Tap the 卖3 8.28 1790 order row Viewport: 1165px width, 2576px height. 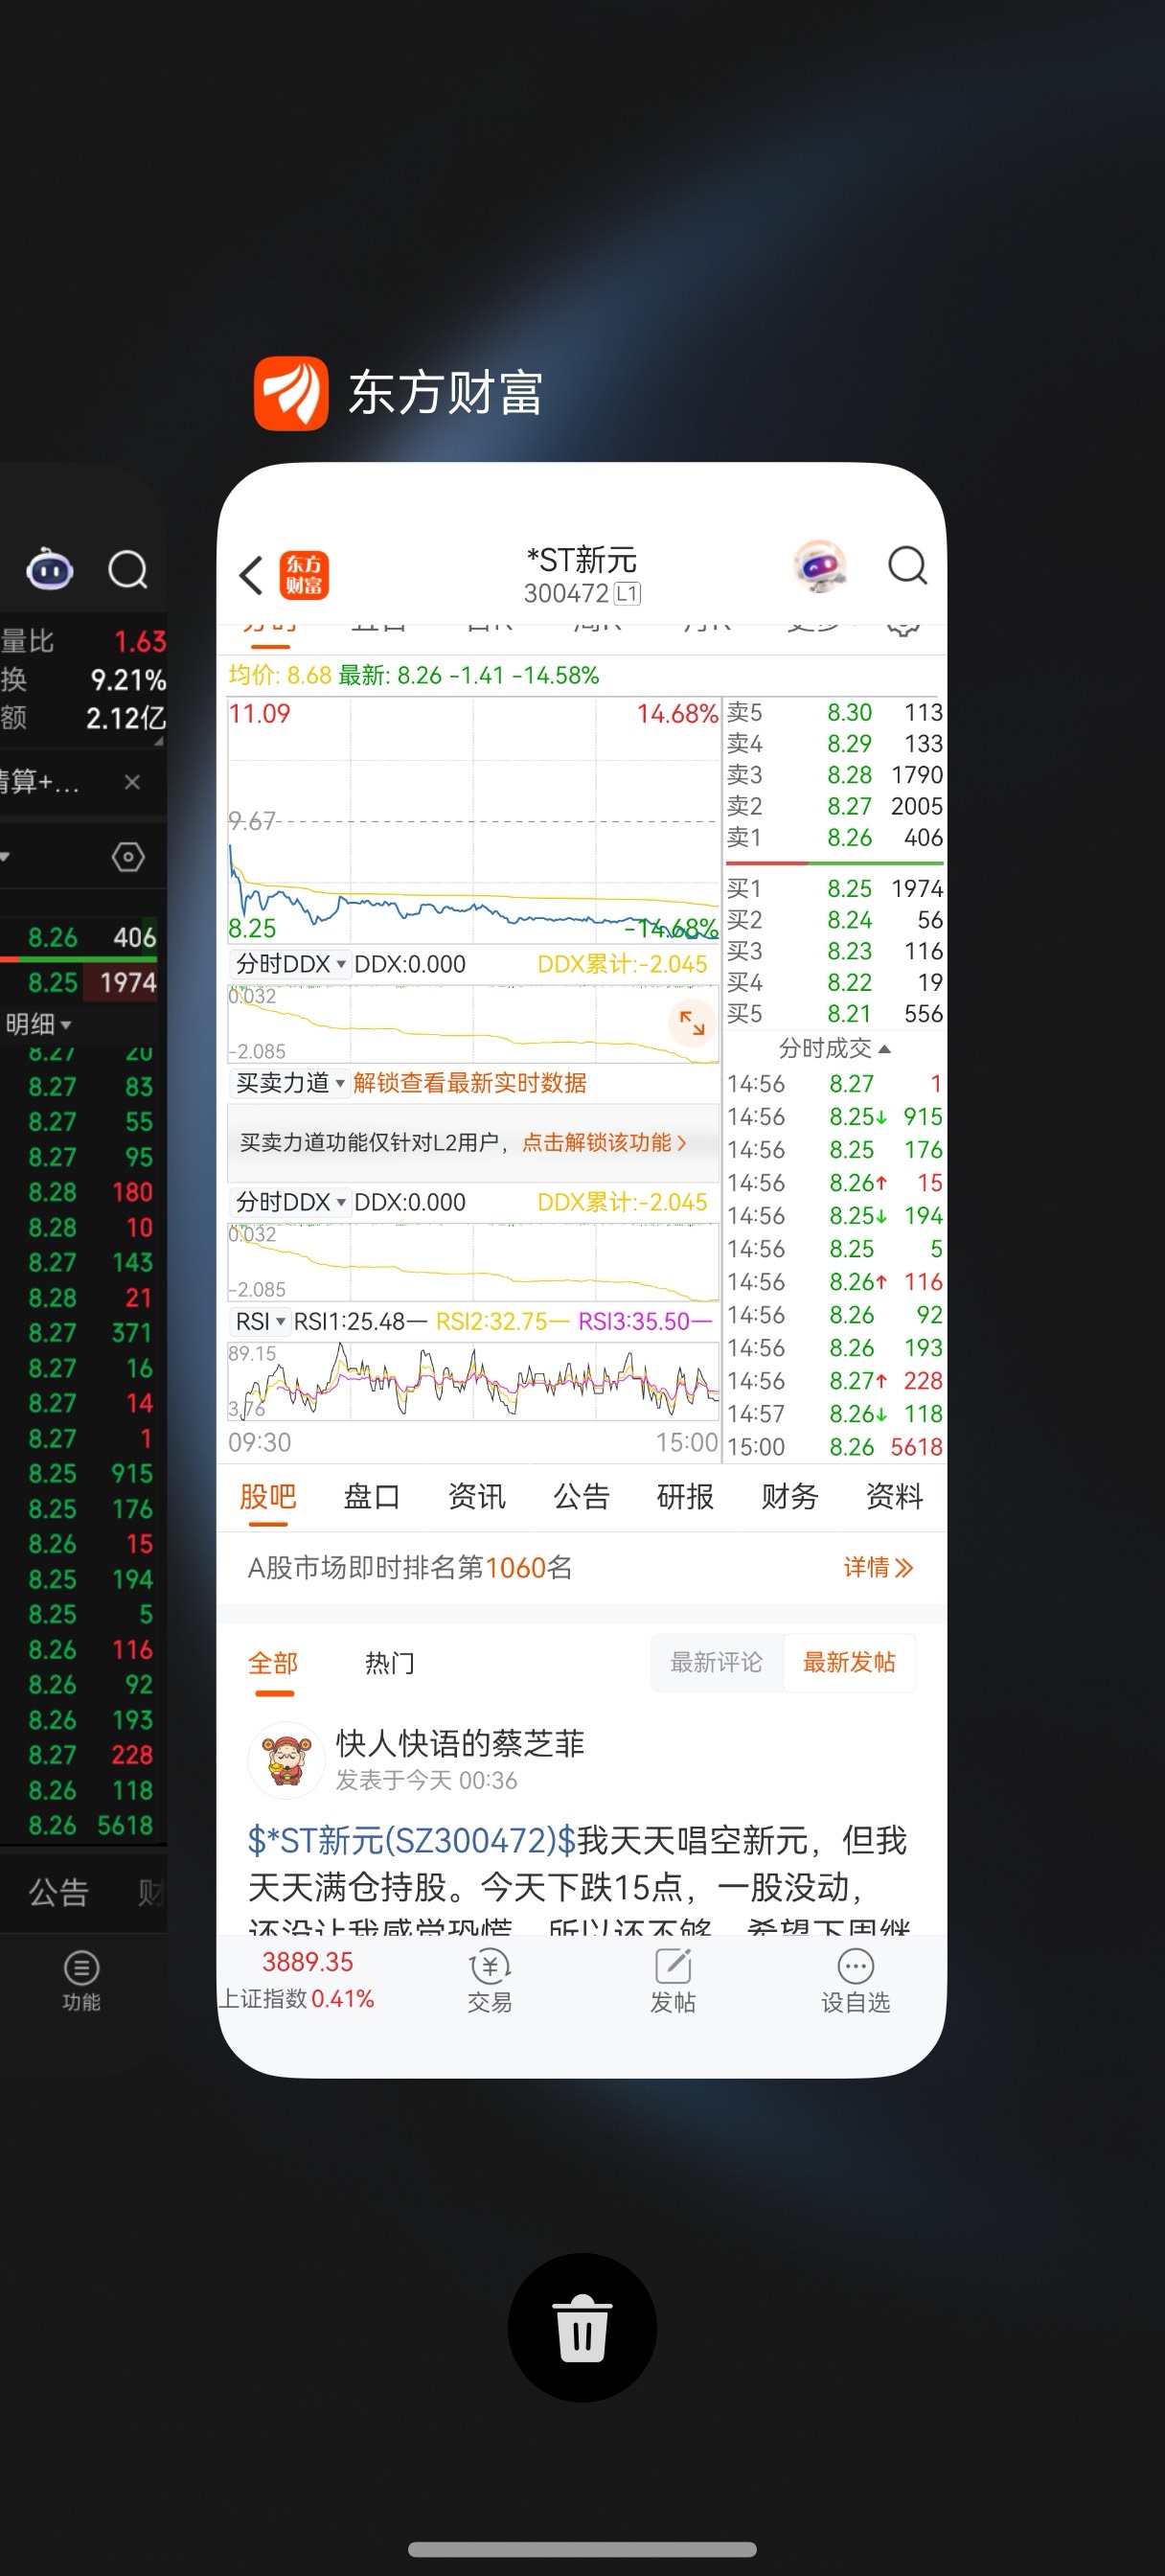(x=834, y=775)
